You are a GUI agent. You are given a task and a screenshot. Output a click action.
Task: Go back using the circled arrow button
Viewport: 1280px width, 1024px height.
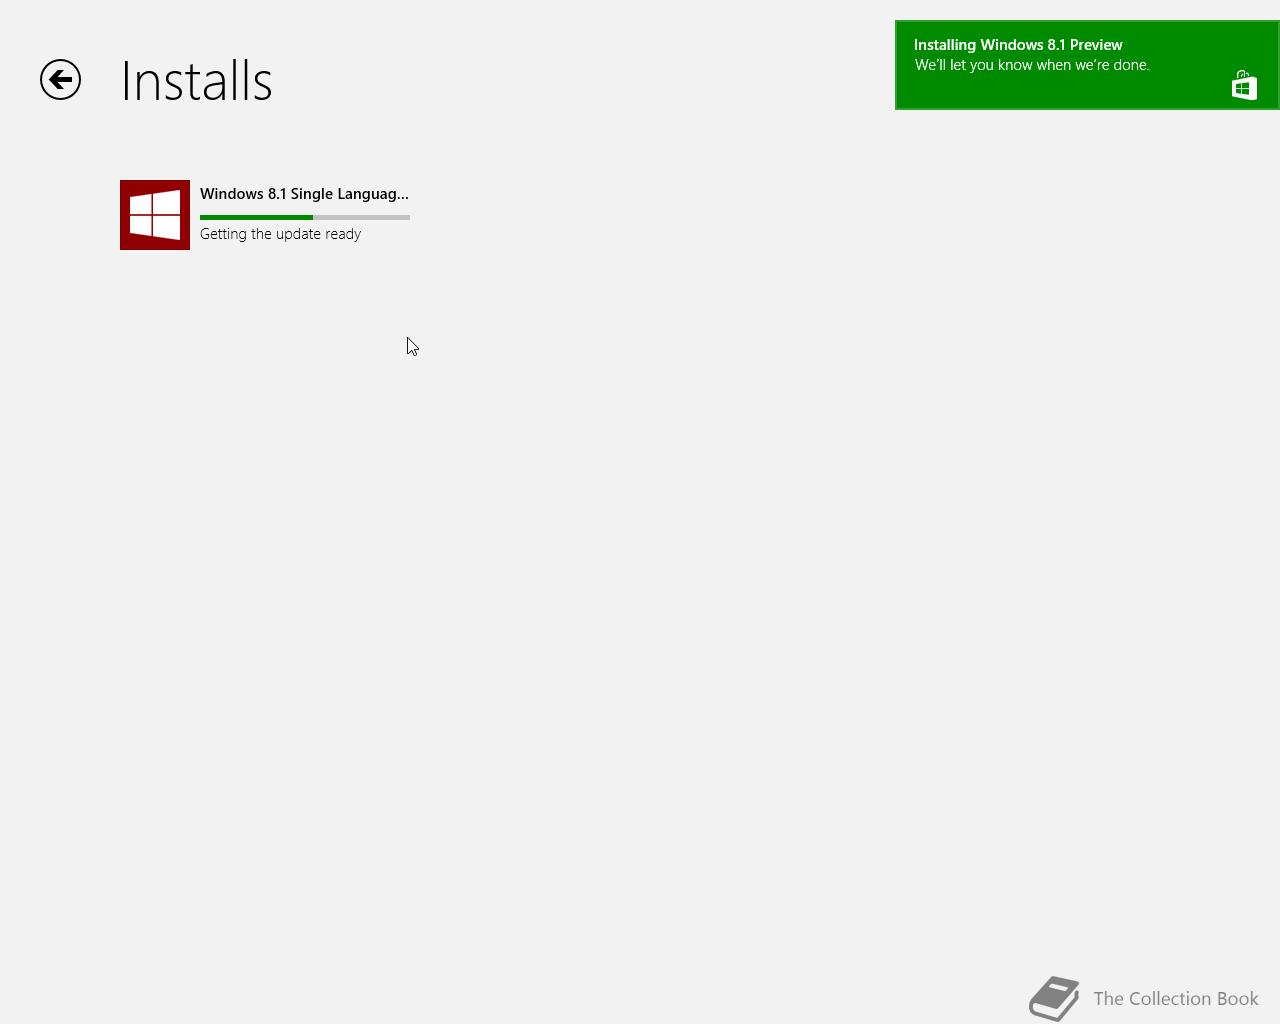click(60, 80)
